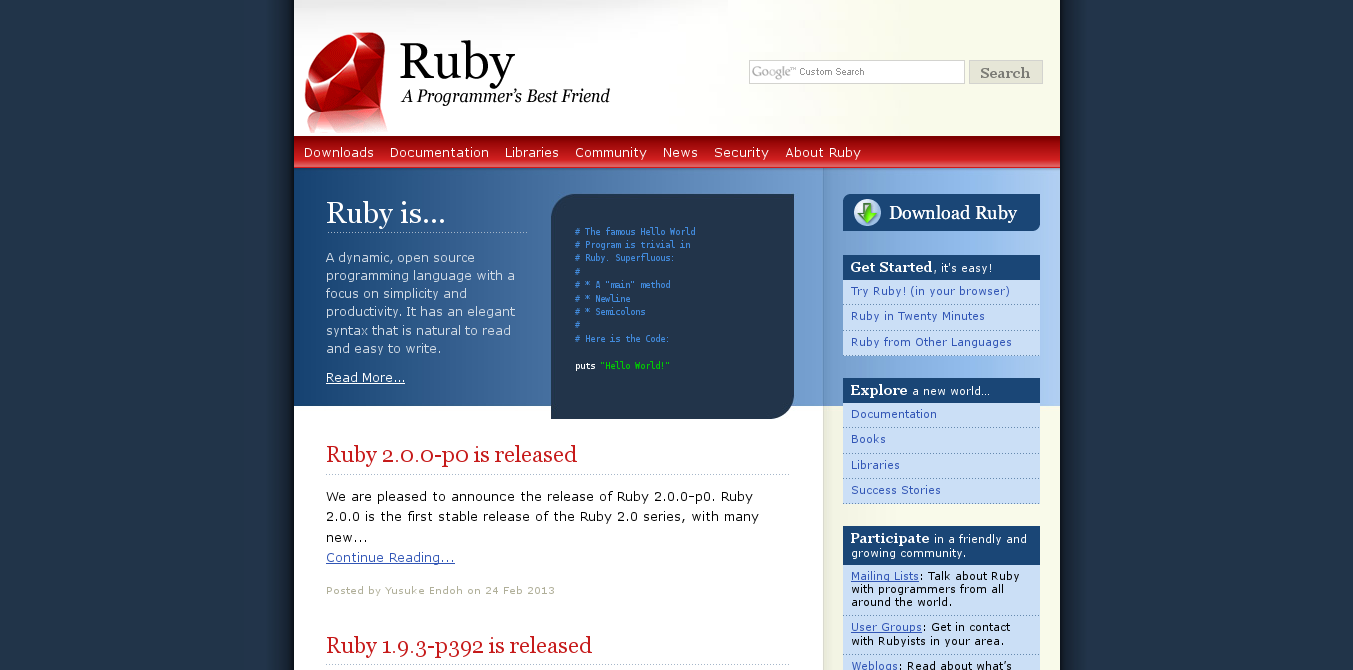The width and height of the screenshot is (1353, 670).
Task: Open the Community navigation item
Action: pos(611,152)
